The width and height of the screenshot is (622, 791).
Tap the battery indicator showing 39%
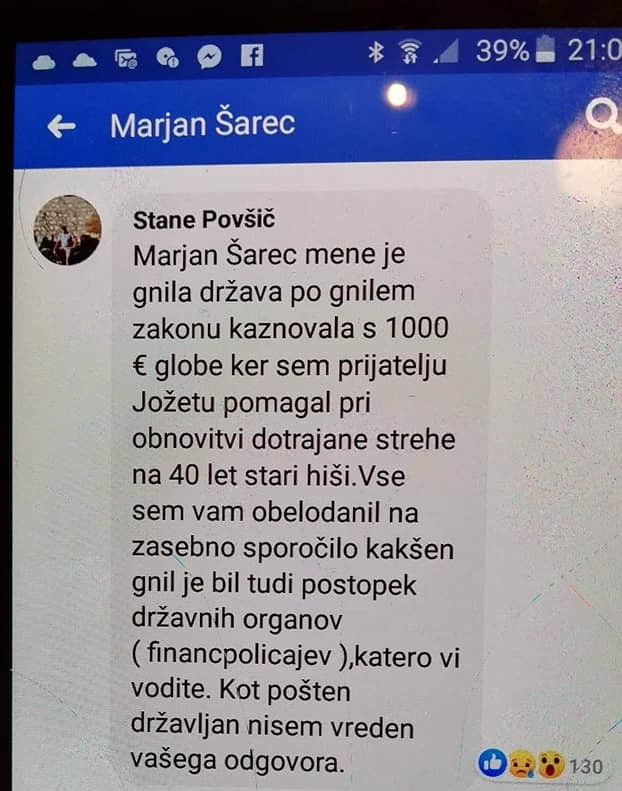coord(545,49)
